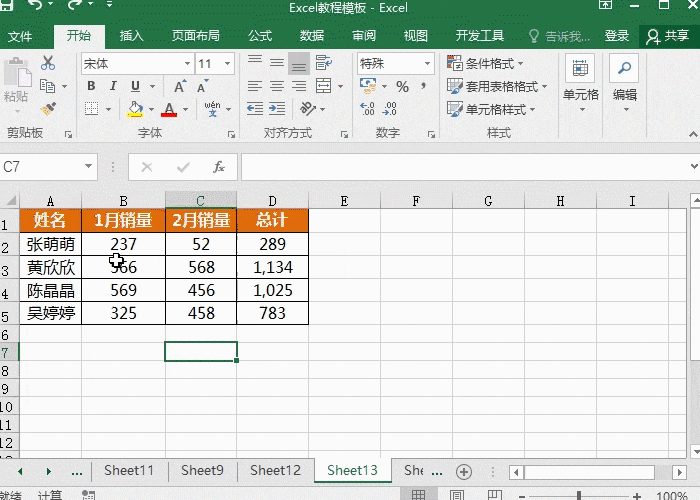Viewport: 700px width, 500px height.
Task: Add a new sheet with plus icon
Action: [463, 470]
